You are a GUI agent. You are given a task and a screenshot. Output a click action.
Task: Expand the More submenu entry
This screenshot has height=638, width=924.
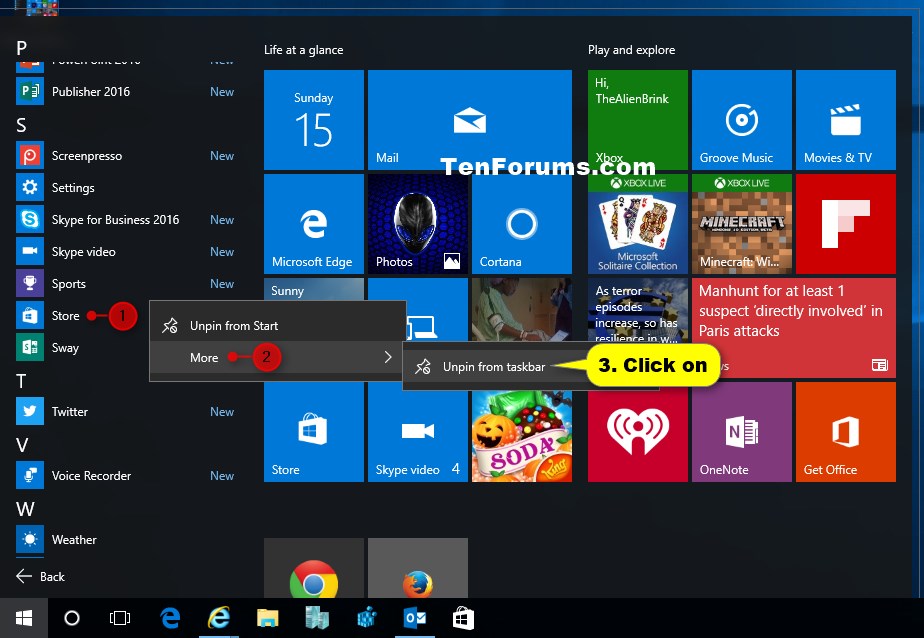coord(204,357)
